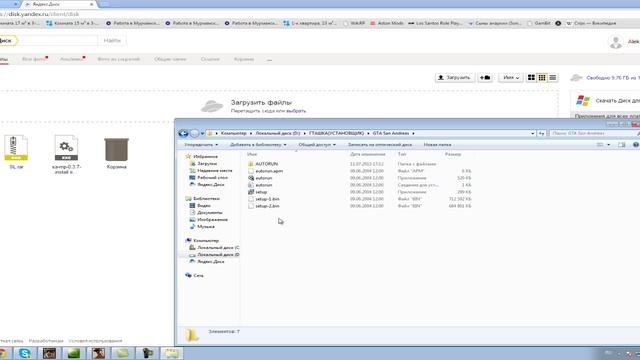This screenshot has height=360, width=640.
Task: Open the Фото из соцсетей tab
Action: pos(118,59)
